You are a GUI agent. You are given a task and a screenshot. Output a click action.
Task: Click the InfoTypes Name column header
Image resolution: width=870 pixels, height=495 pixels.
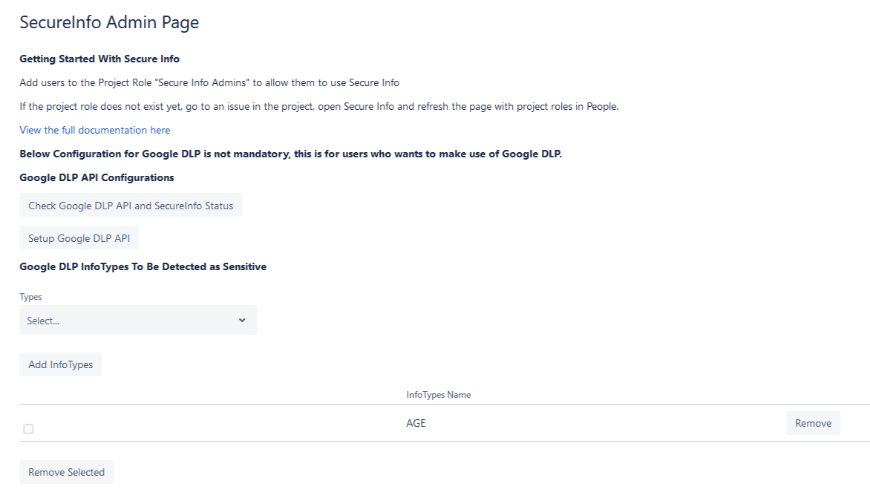[438, 395]
